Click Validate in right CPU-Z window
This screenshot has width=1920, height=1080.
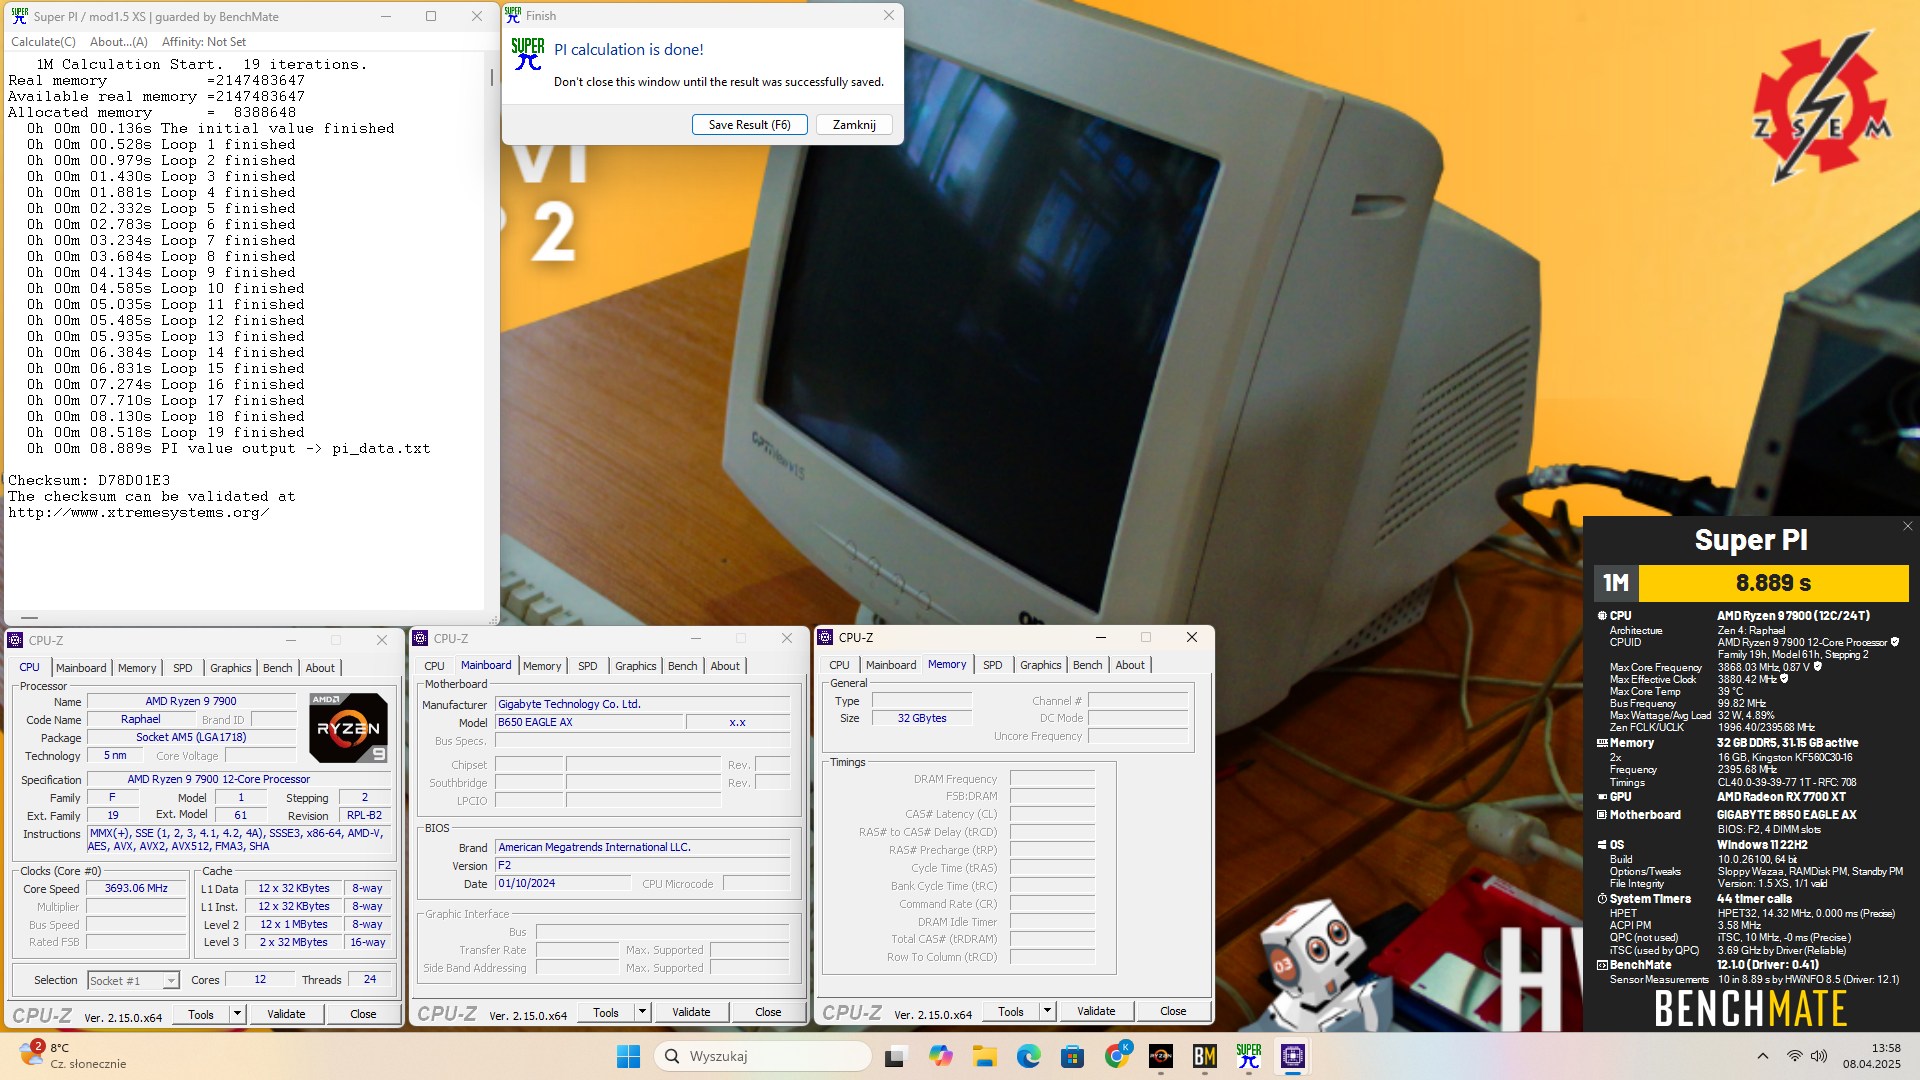click(1096, 1011)
